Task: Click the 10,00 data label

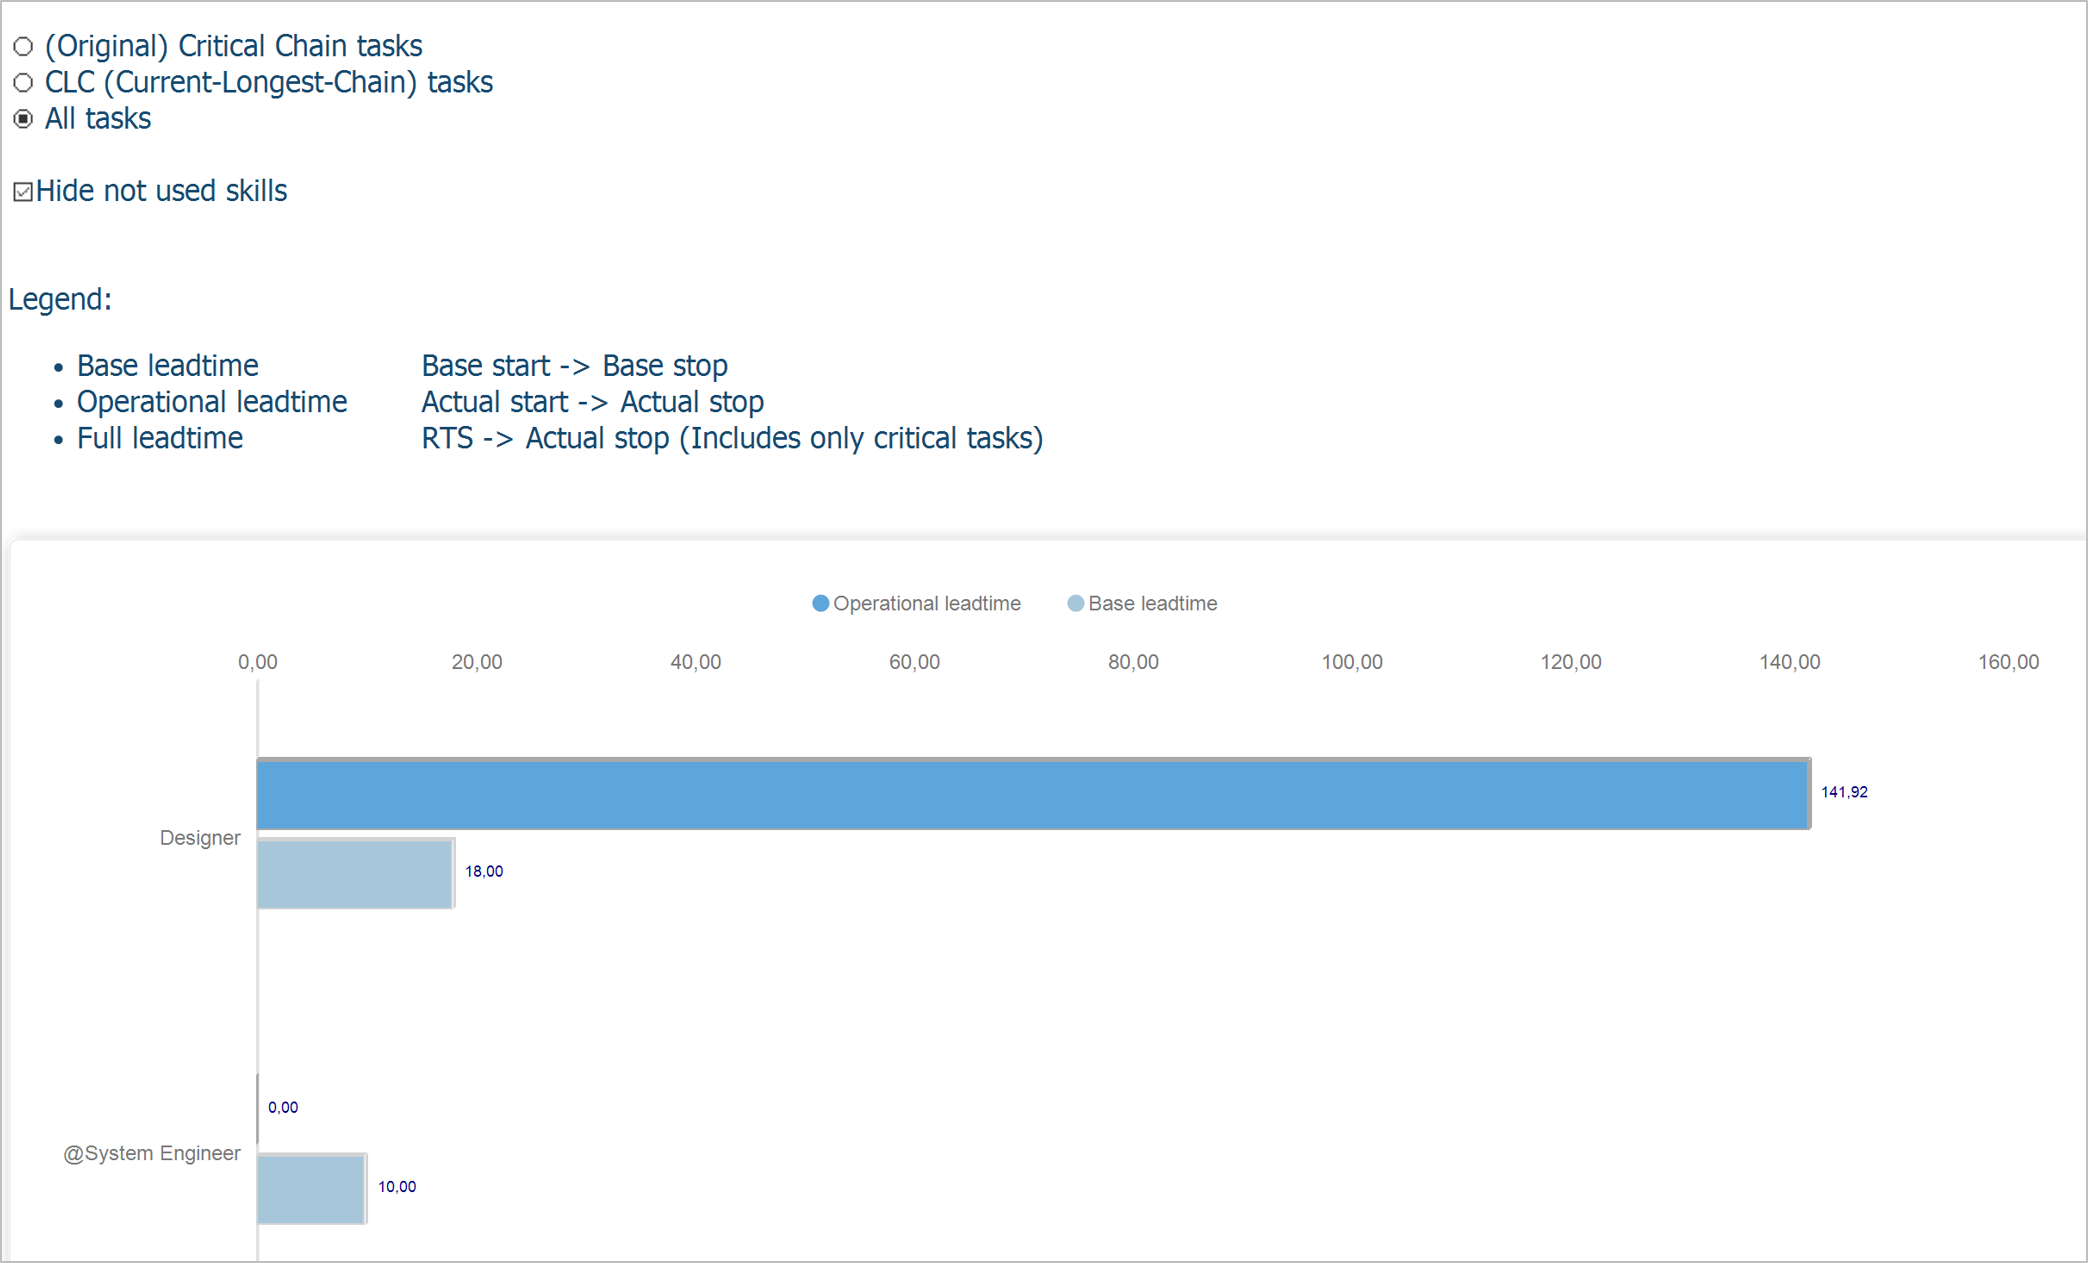Action: (x=397, y=1187)
